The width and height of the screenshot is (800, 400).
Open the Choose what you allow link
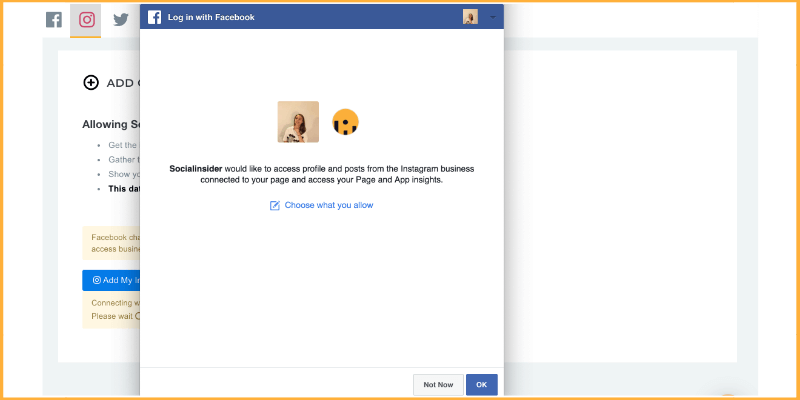coord(329,205)
